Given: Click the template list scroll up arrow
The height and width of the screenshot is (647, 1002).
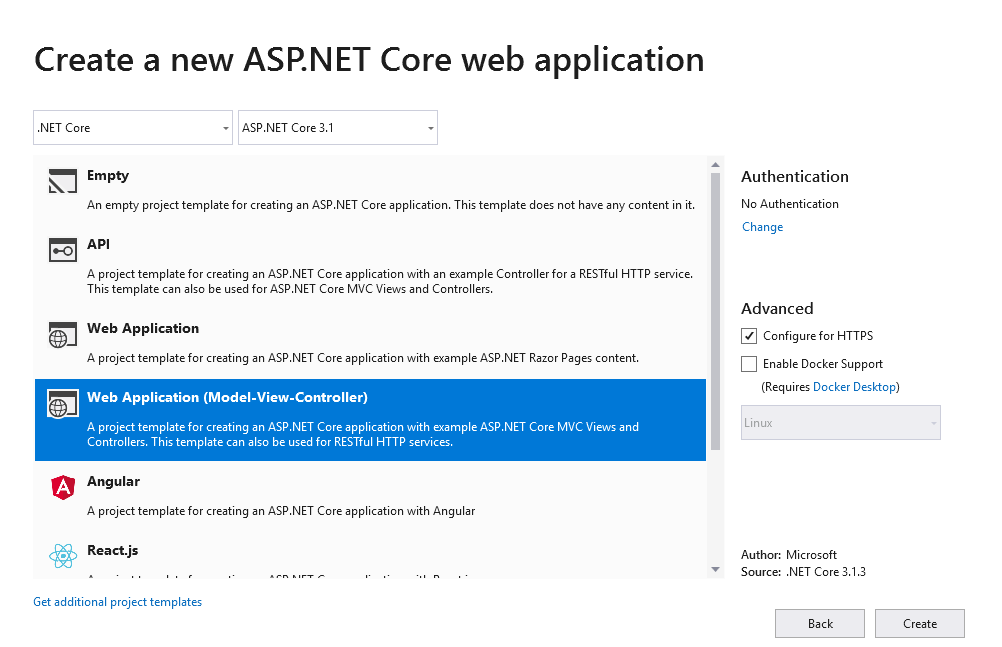Looking at the screenshot, I should tap(715, 165).
